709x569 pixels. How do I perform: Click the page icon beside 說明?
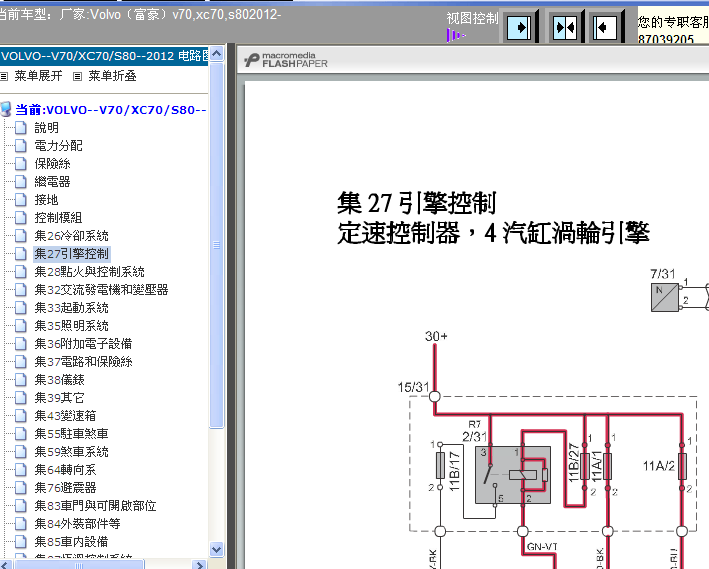pos(21,128)
